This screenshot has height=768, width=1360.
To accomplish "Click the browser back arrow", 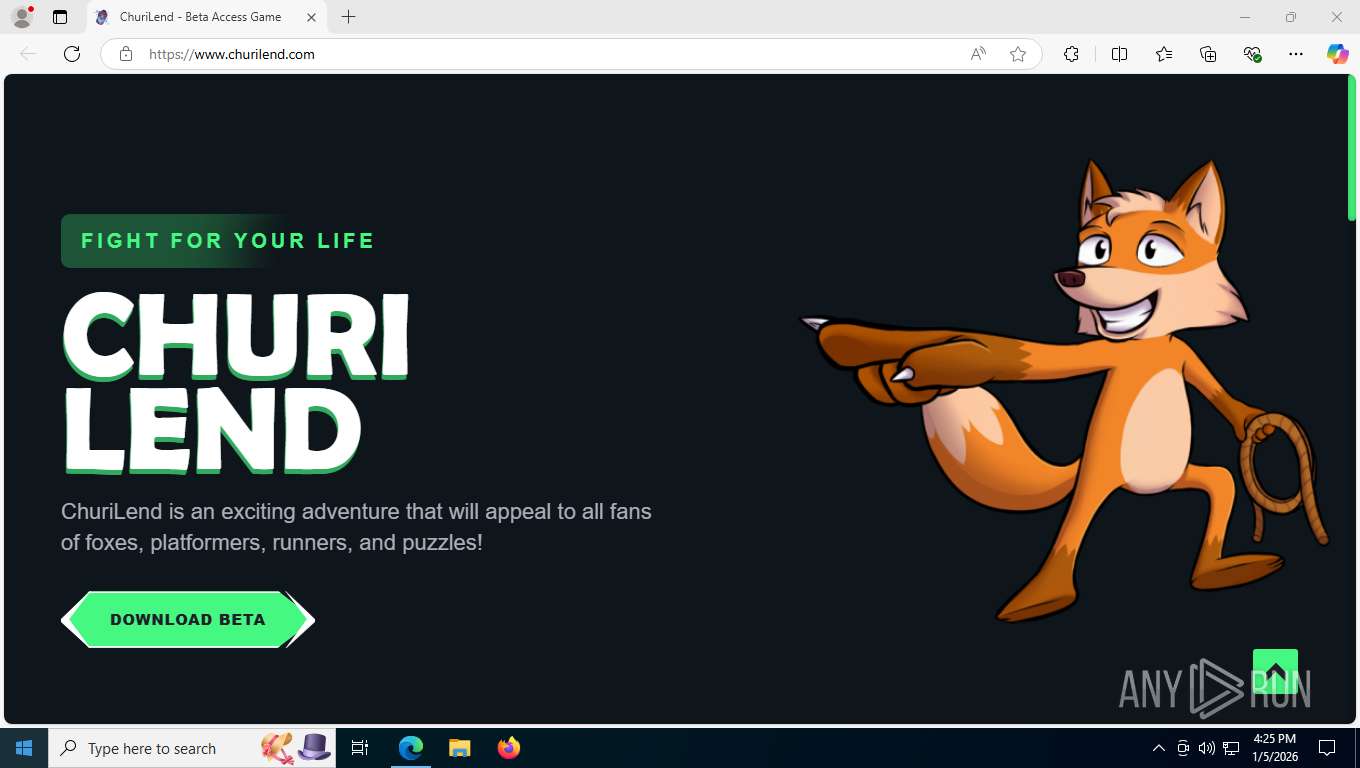I will pyautogui.click(x=28, y=54).
